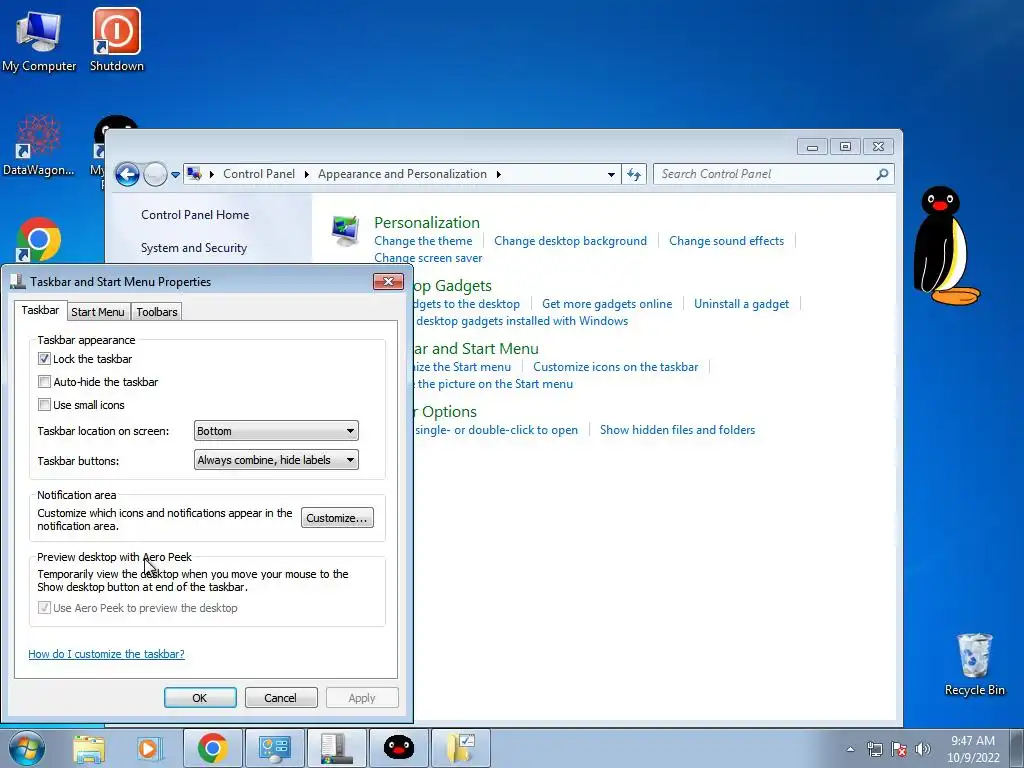Confirm with the OK button

(x=200, y=697)
